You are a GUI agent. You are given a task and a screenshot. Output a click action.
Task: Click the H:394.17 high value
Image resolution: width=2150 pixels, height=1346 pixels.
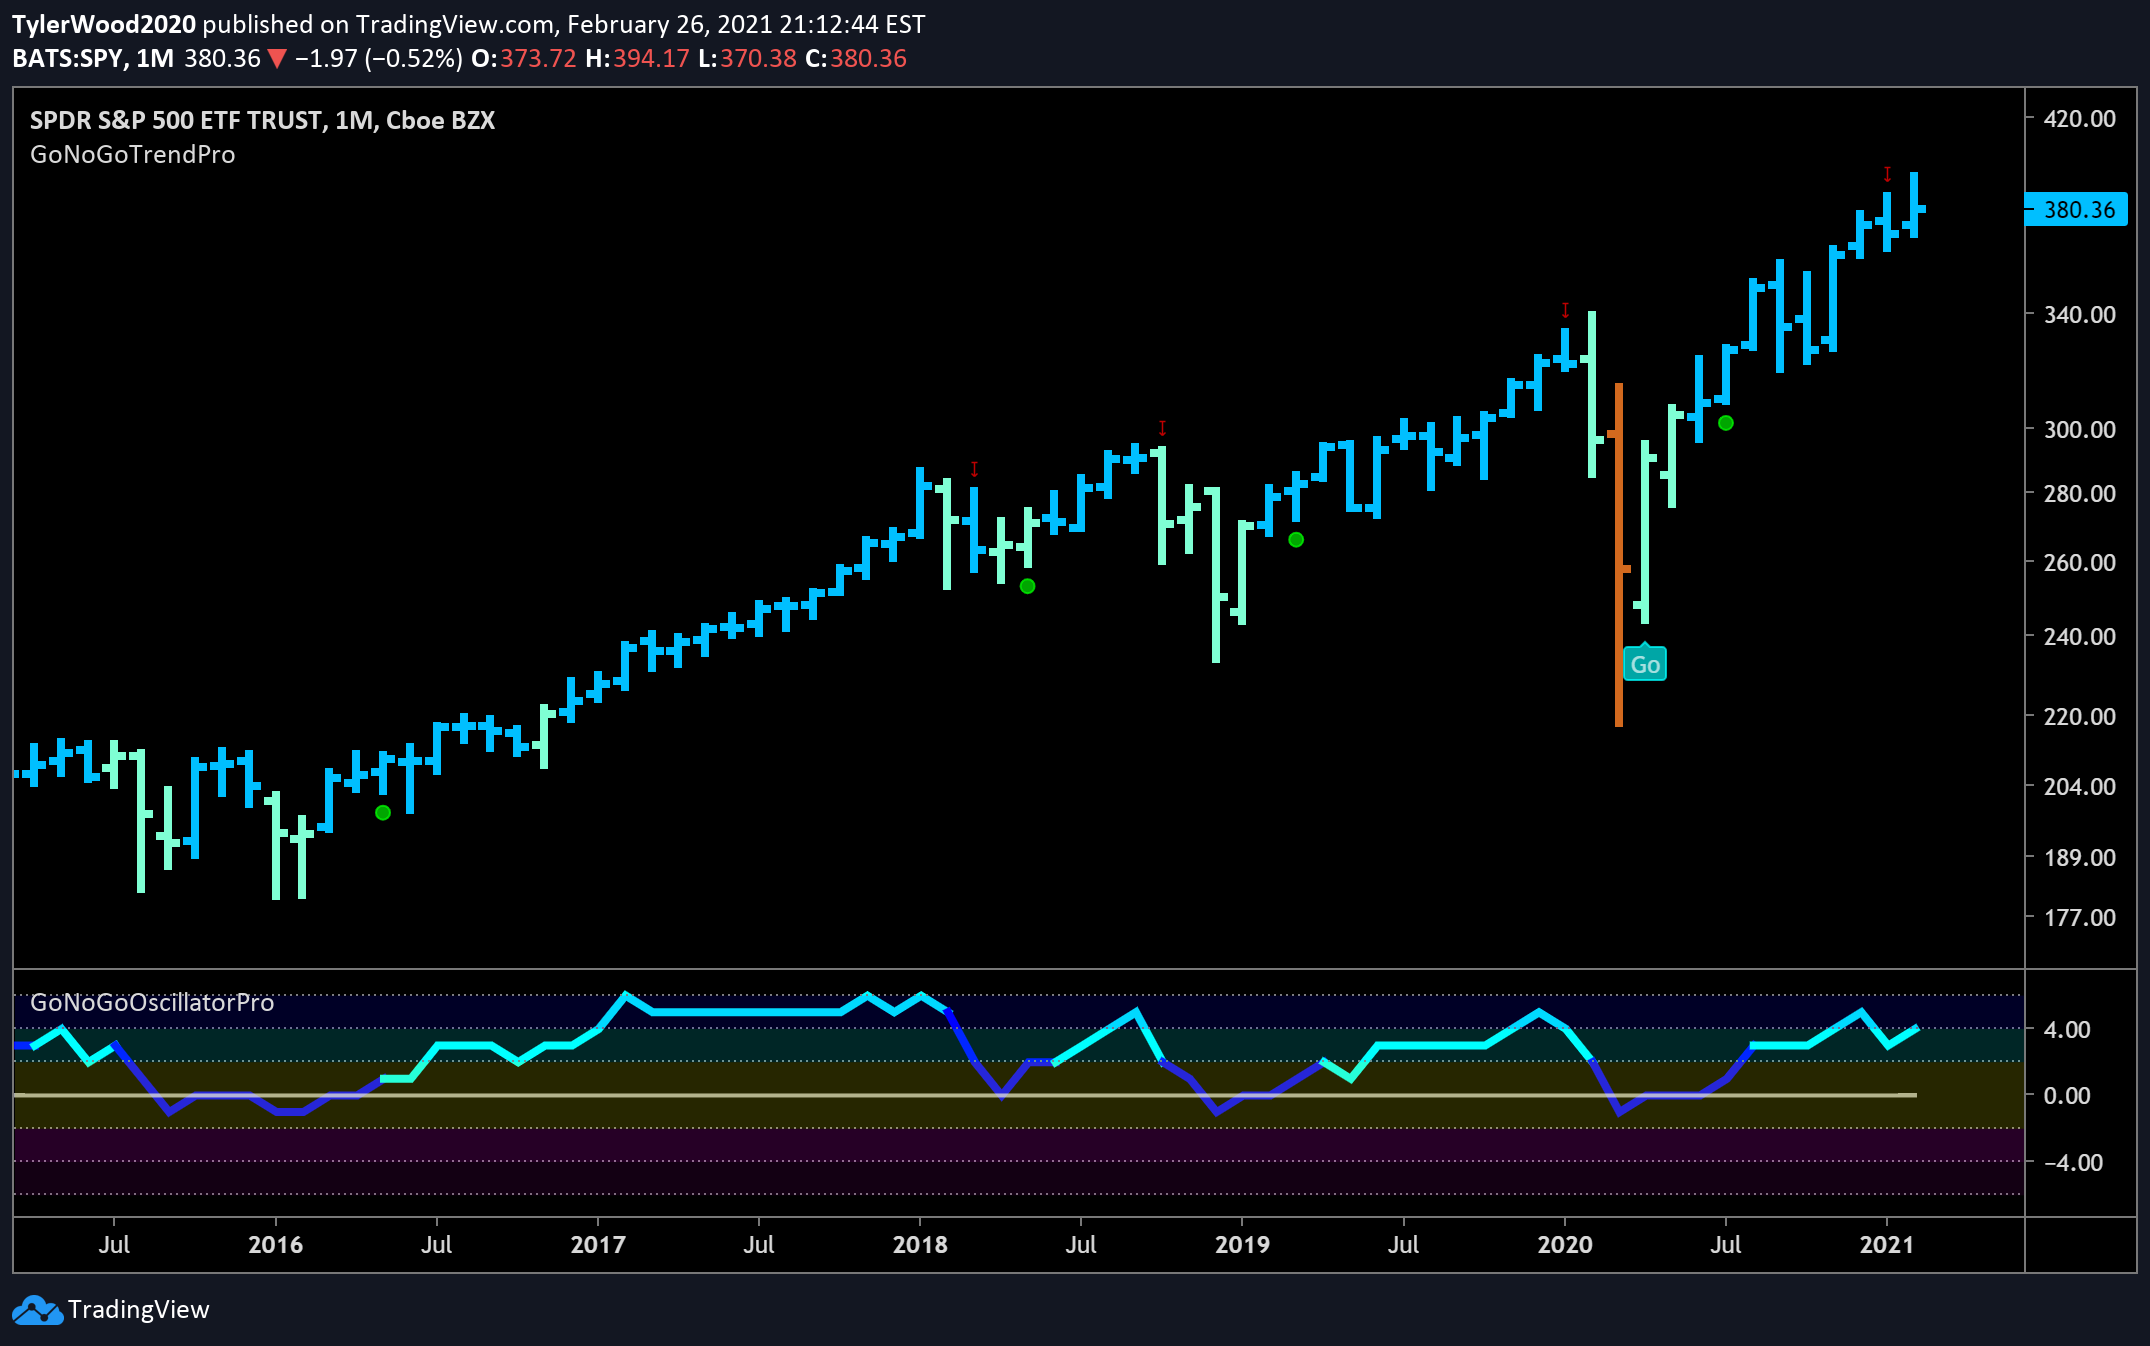(638, 59)
